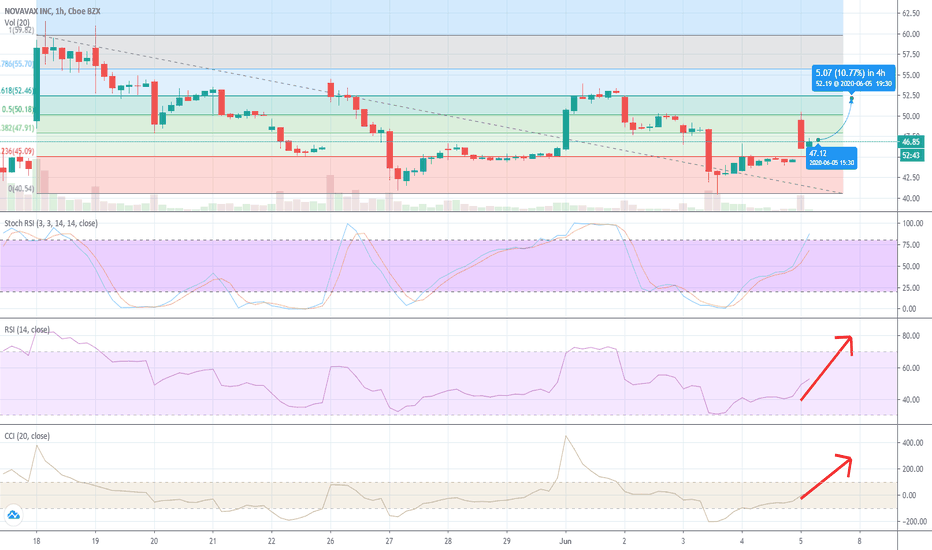Click date 27 on the time axis
The image size is (932, 550).
click(389, 541)
